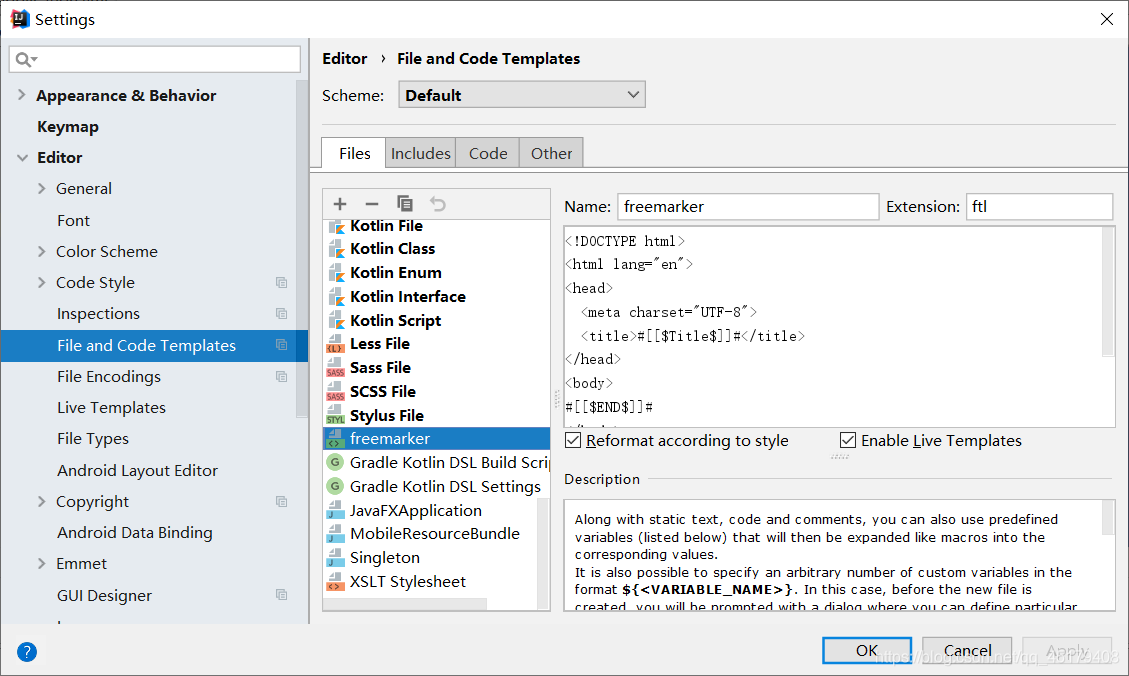Click the project-level icon beside File Encodings
Screen dimensions: 1129x676
(282, 377)
